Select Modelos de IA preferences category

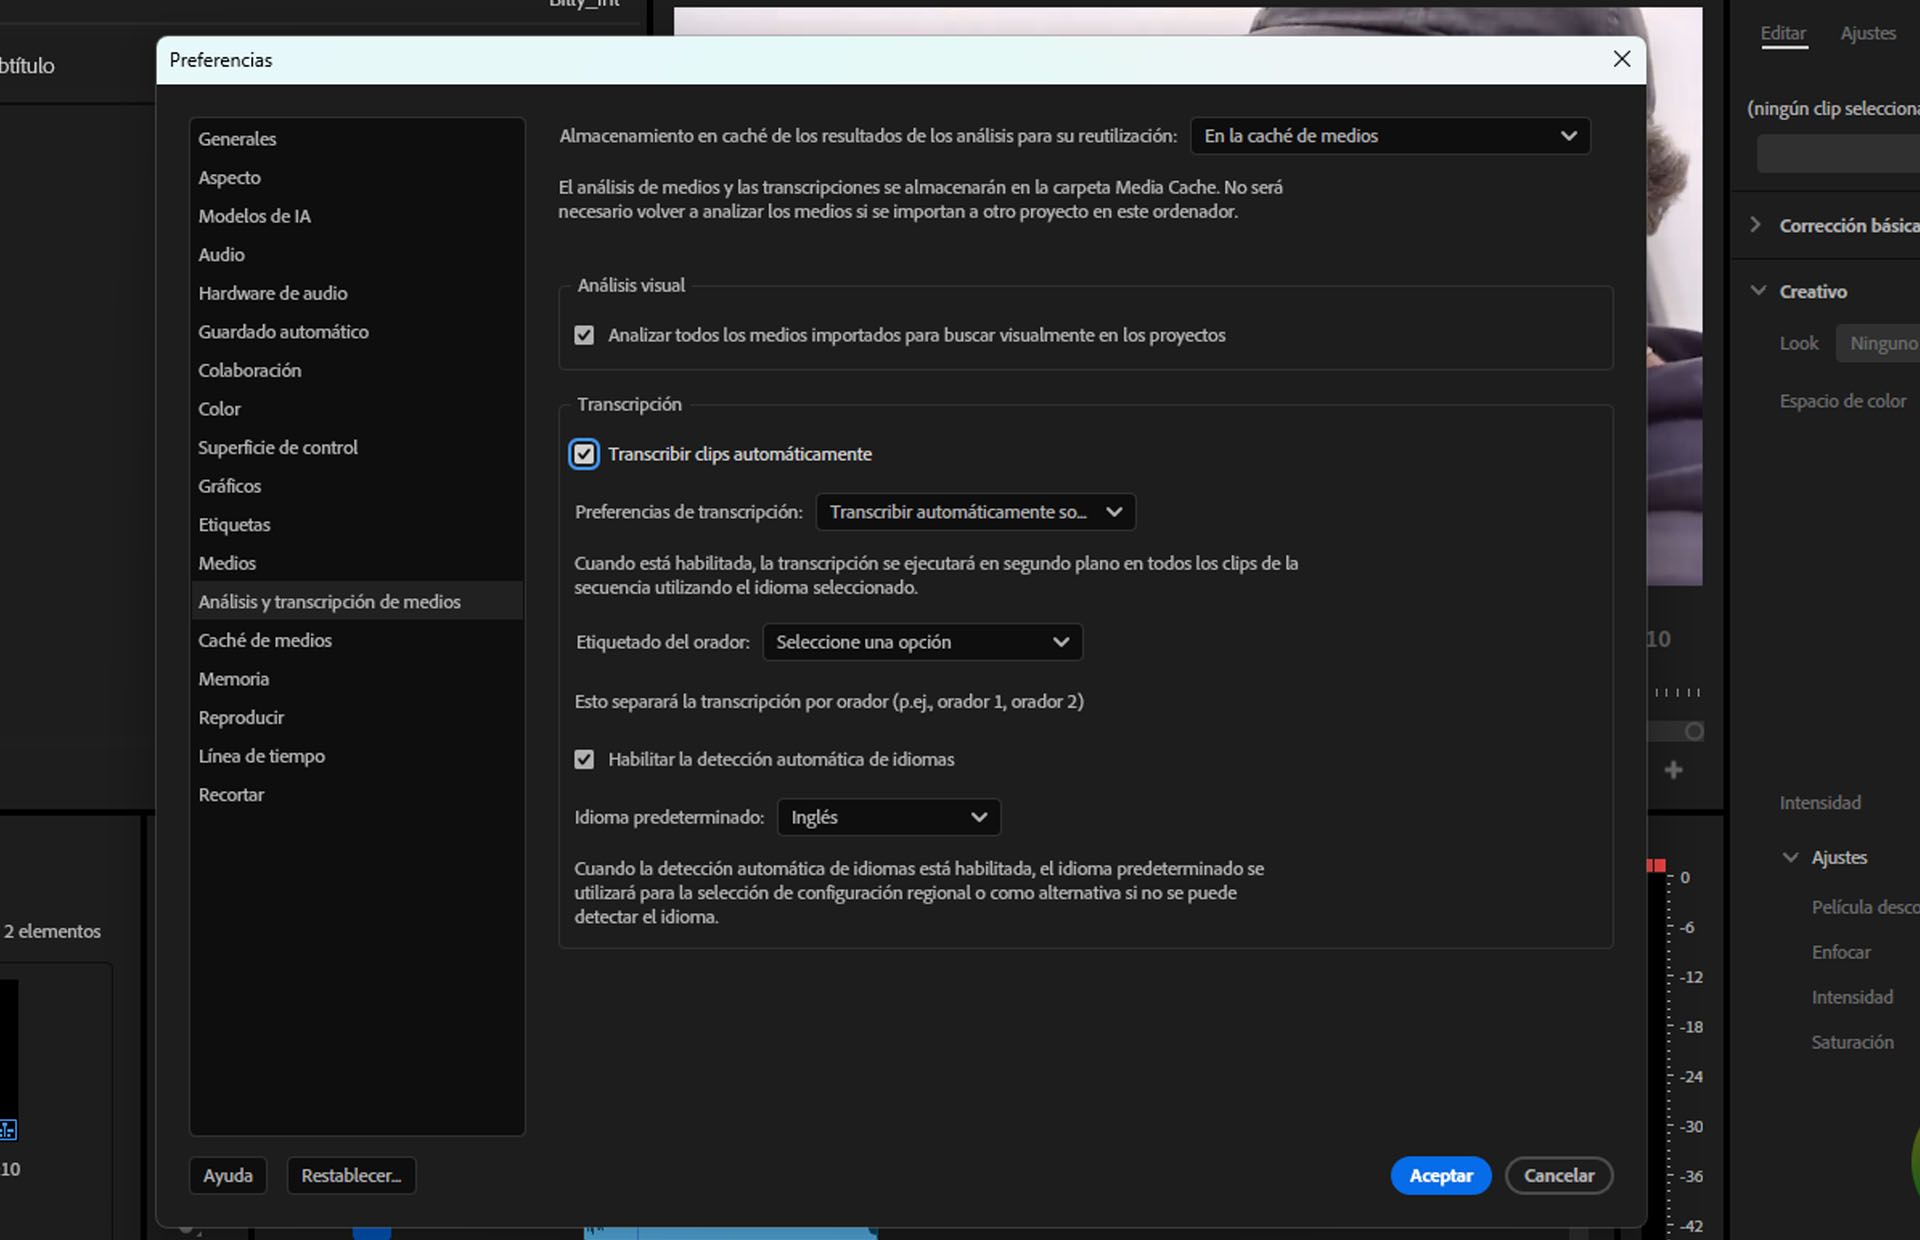254,216
